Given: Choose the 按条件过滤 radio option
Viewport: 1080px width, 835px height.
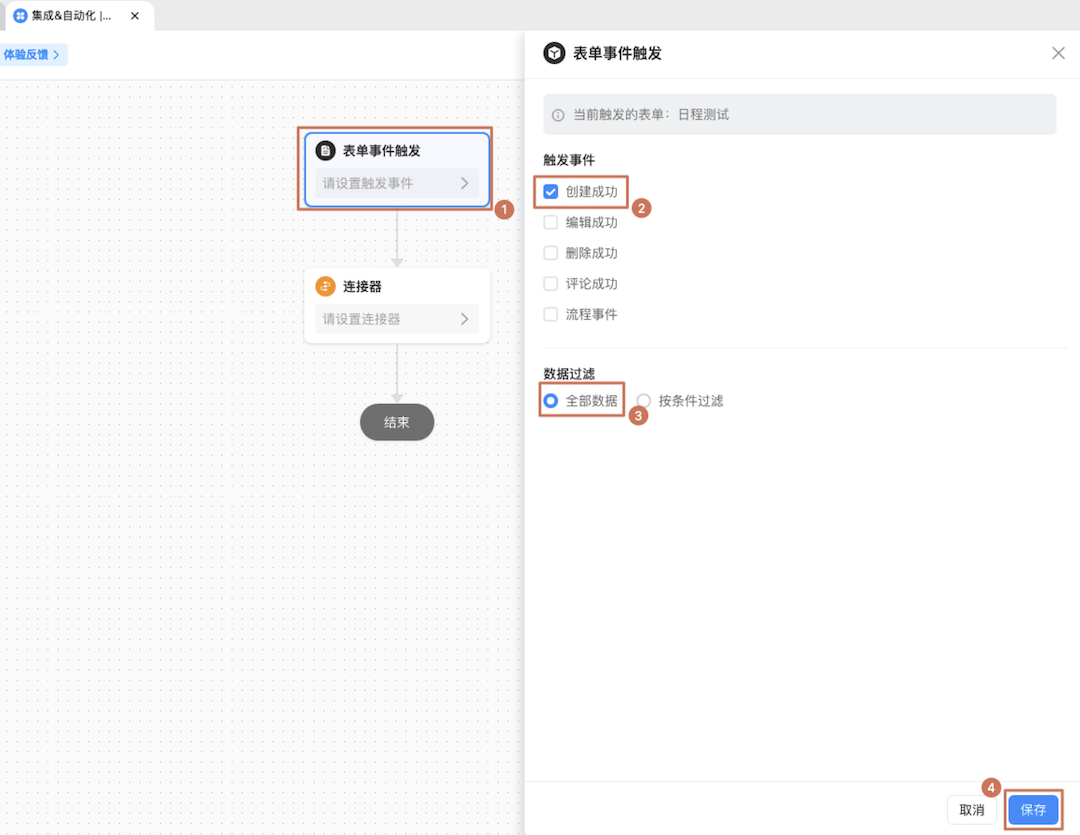Looking at the screenshot, I should (643, 400).
